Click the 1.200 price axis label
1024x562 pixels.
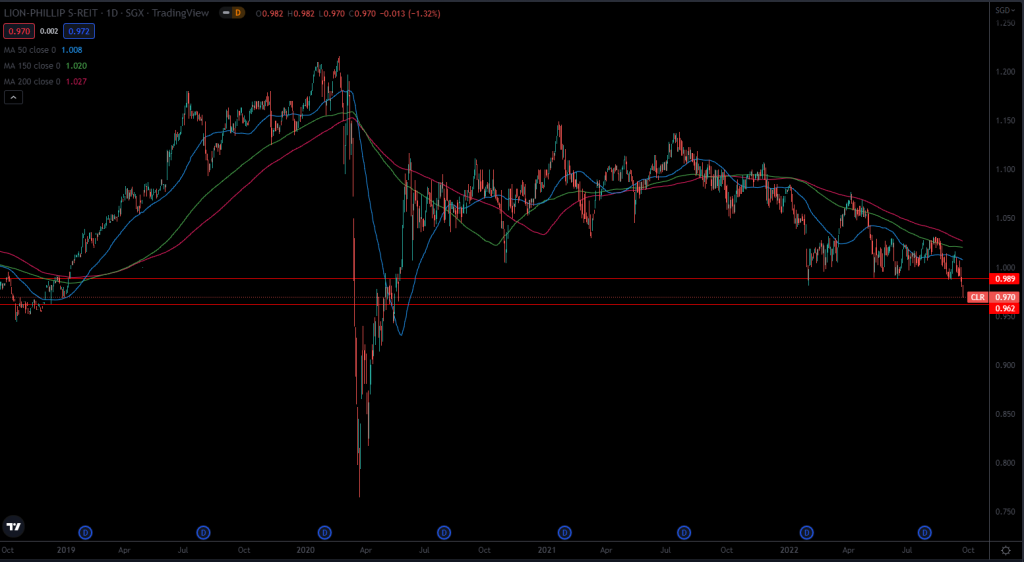[x=1004, y=72]
